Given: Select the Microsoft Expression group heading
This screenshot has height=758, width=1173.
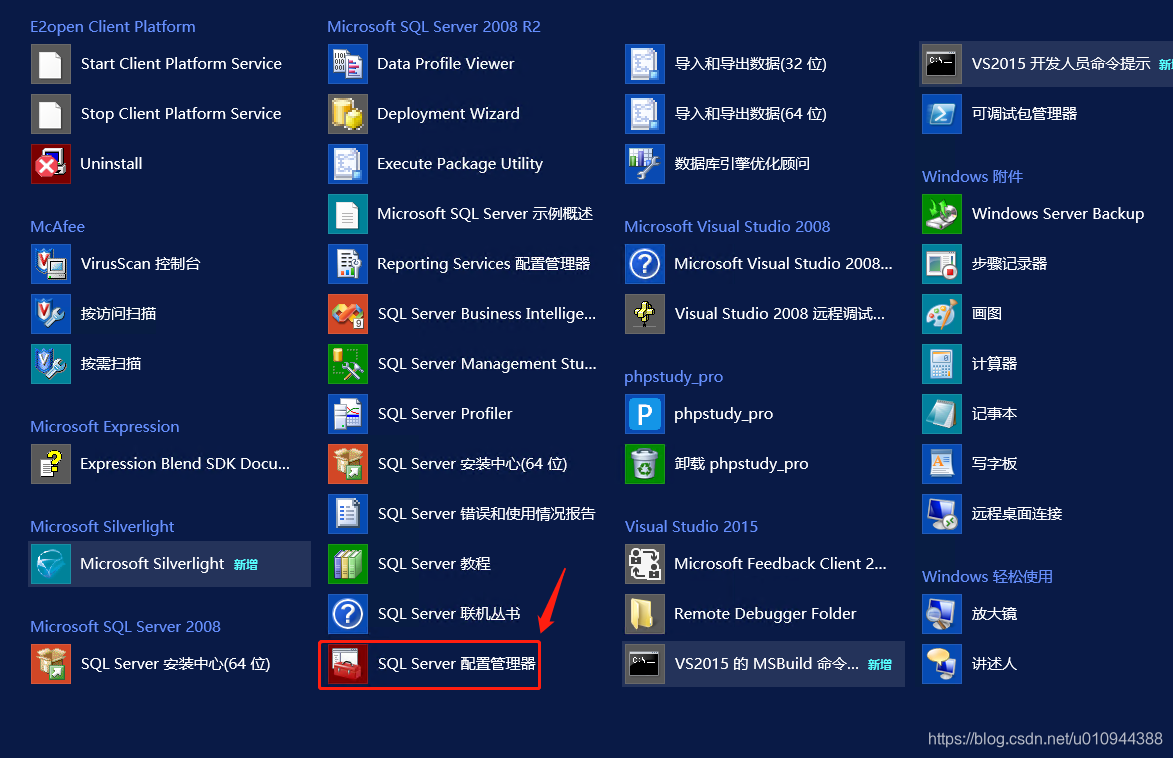Looking at the screenshot, I should click(x=105, y=427).
